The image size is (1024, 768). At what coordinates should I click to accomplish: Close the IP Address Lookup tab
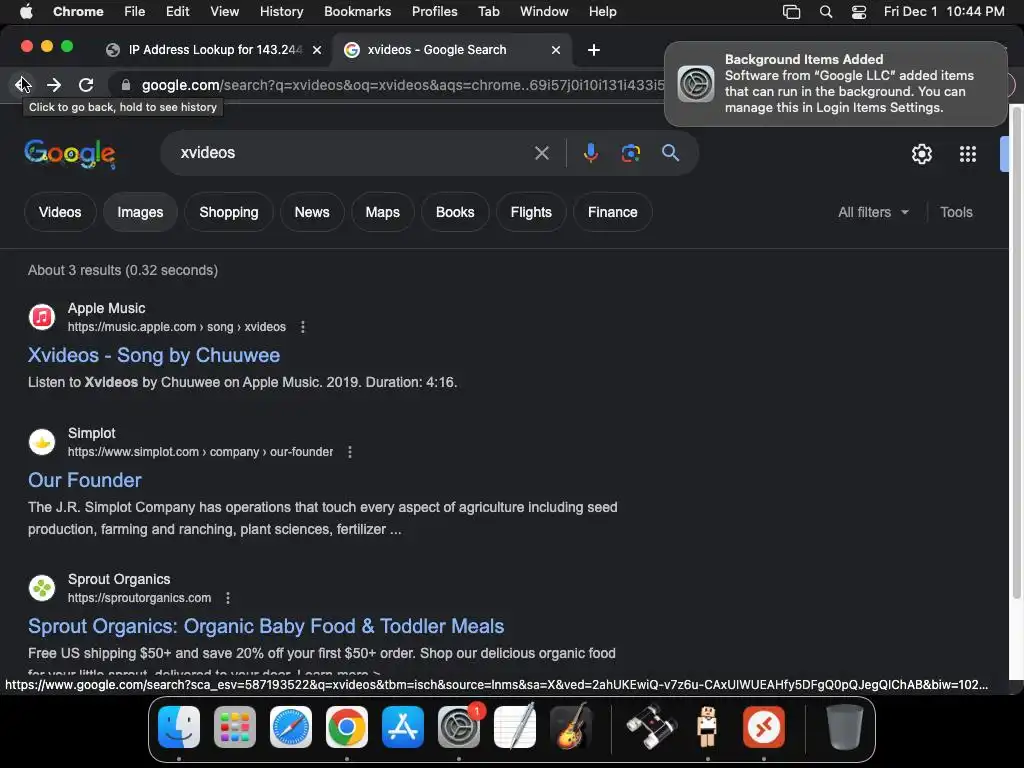(317, 50)
